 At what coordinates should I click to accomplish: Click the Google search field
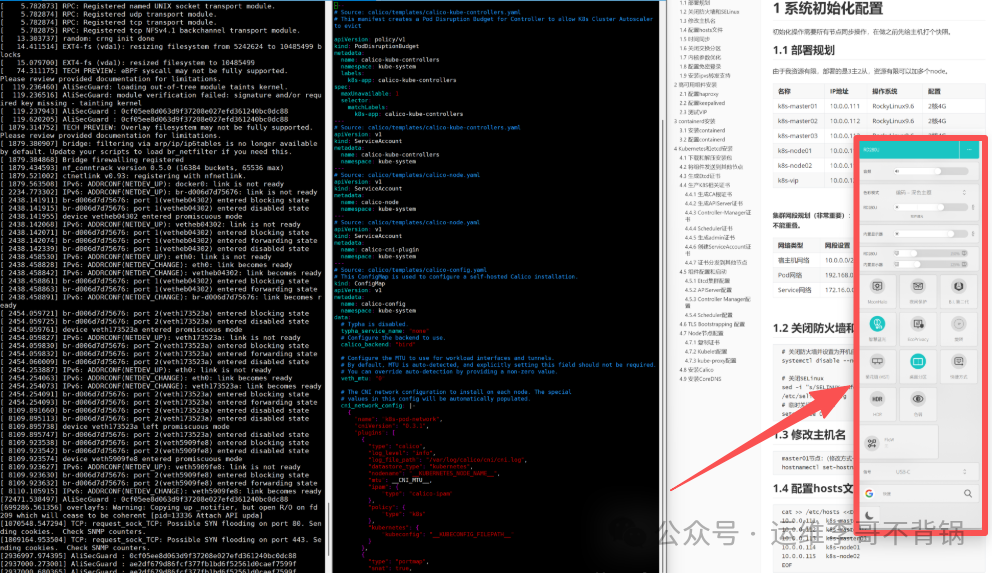click(x=920, y=494)
